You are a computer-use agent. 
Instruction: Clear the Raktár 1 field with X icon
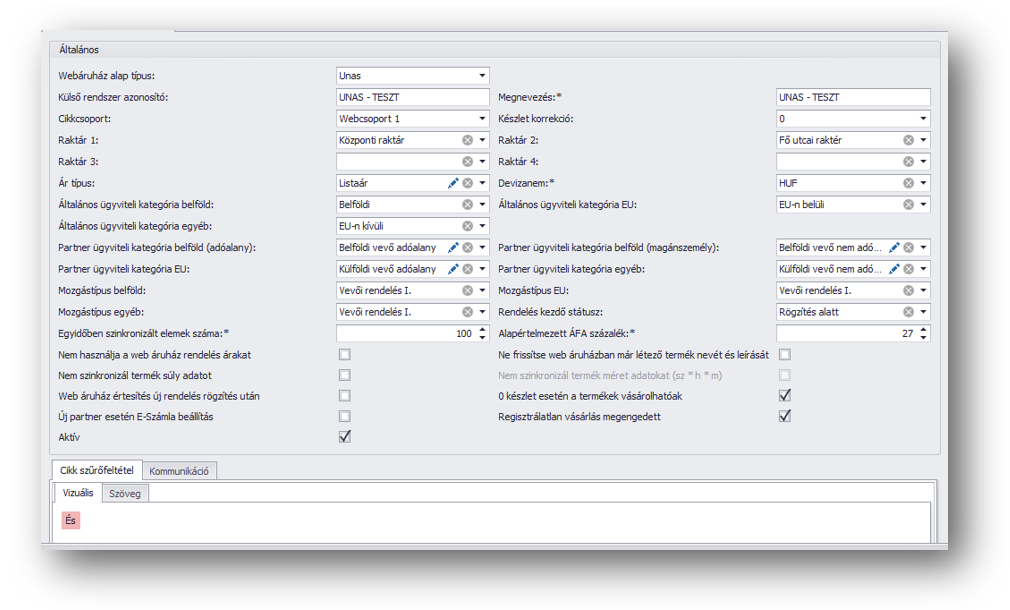[467, 140]
